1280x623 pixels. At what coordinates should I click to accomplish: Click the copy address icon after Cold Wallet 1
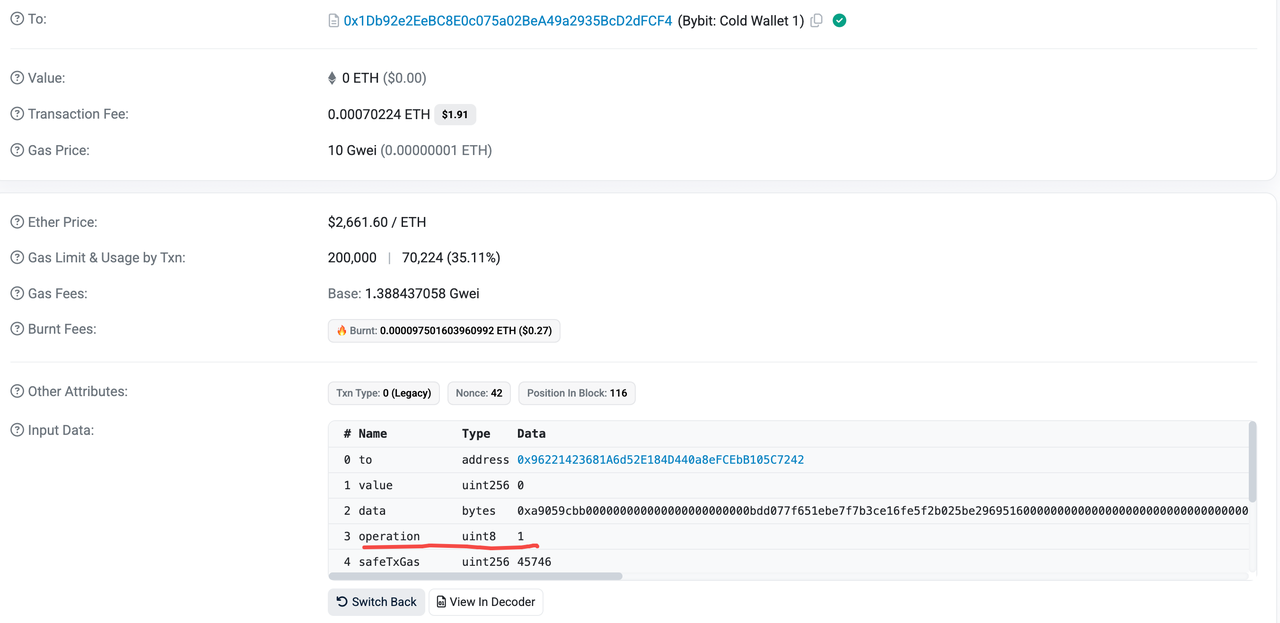tap(817, 20)
